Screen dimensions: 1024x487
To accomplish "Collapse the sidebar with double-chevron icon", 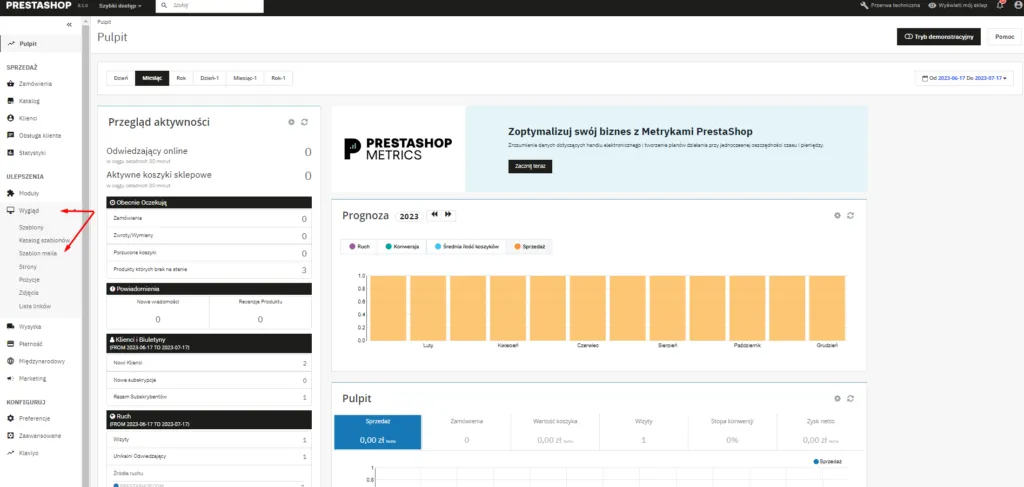I will (69, 24).
